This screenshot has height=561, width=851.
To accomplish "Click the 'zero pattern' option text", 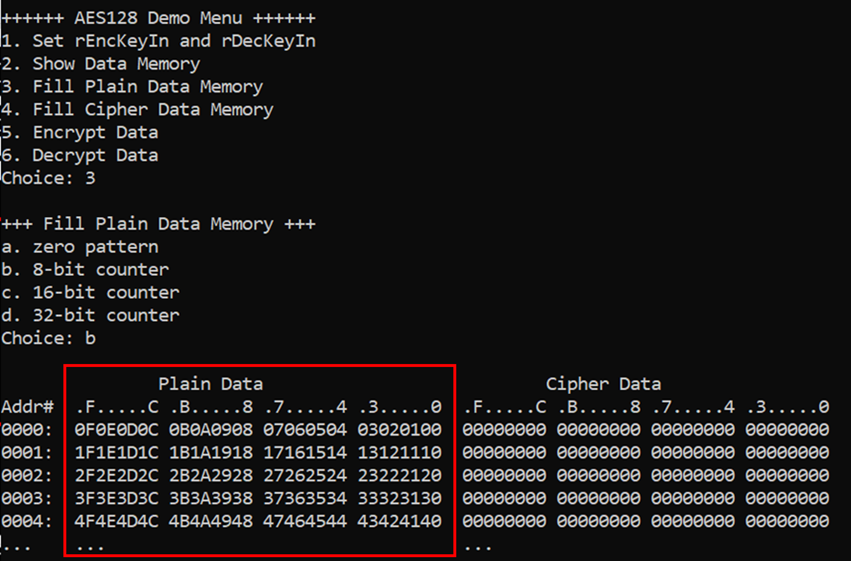I will click(96, 247).
